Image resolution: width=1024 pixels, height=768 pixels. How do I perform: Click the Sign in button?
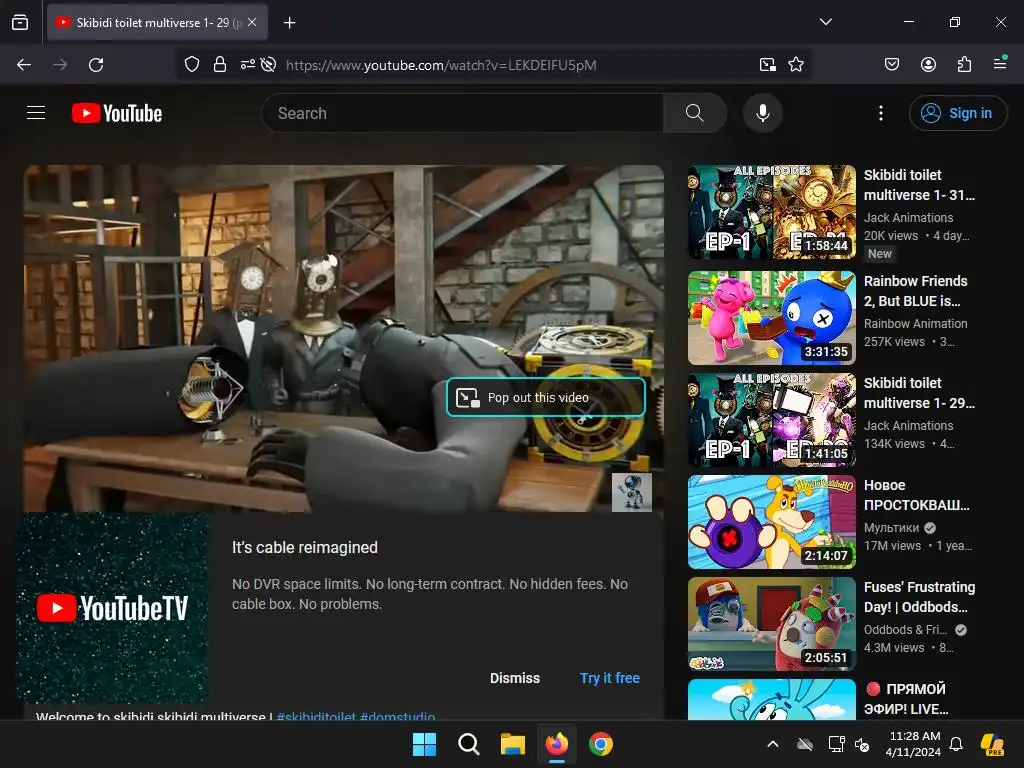[x=957, y=113]
